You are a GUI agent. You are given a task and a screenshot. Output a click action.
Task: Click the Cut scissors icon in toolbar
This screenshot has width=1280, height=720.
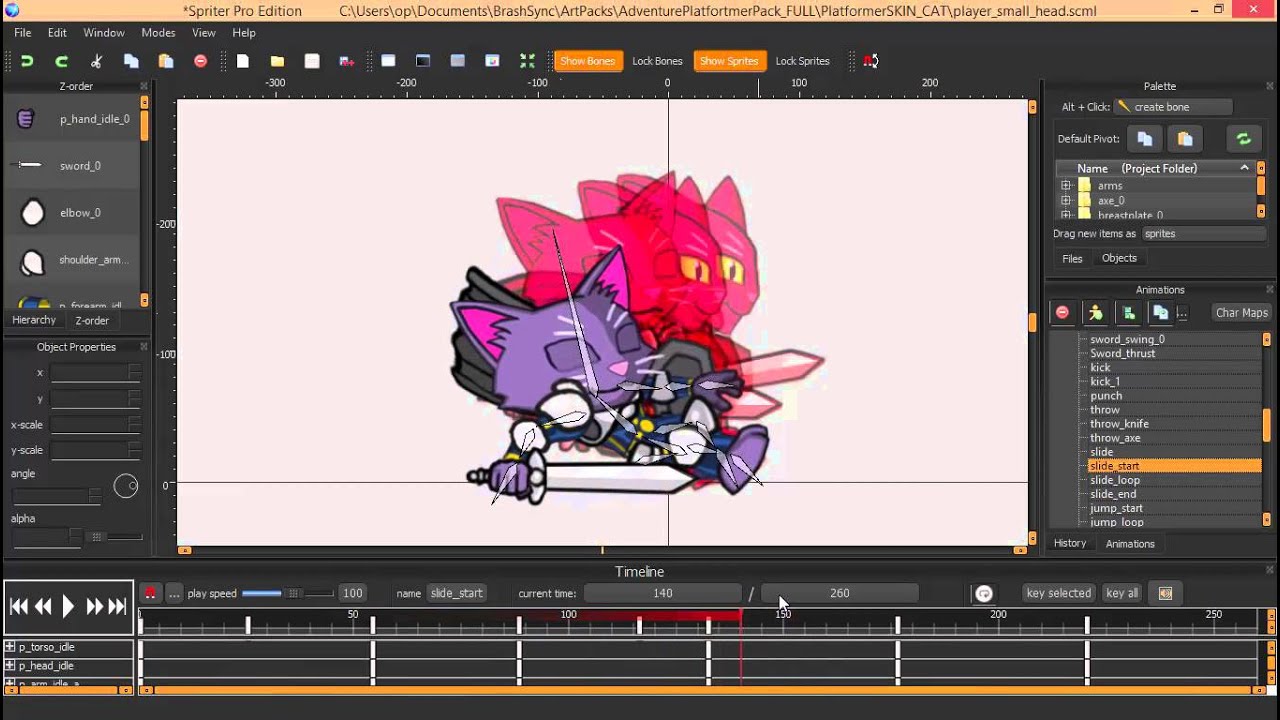[x=96, y=61]
